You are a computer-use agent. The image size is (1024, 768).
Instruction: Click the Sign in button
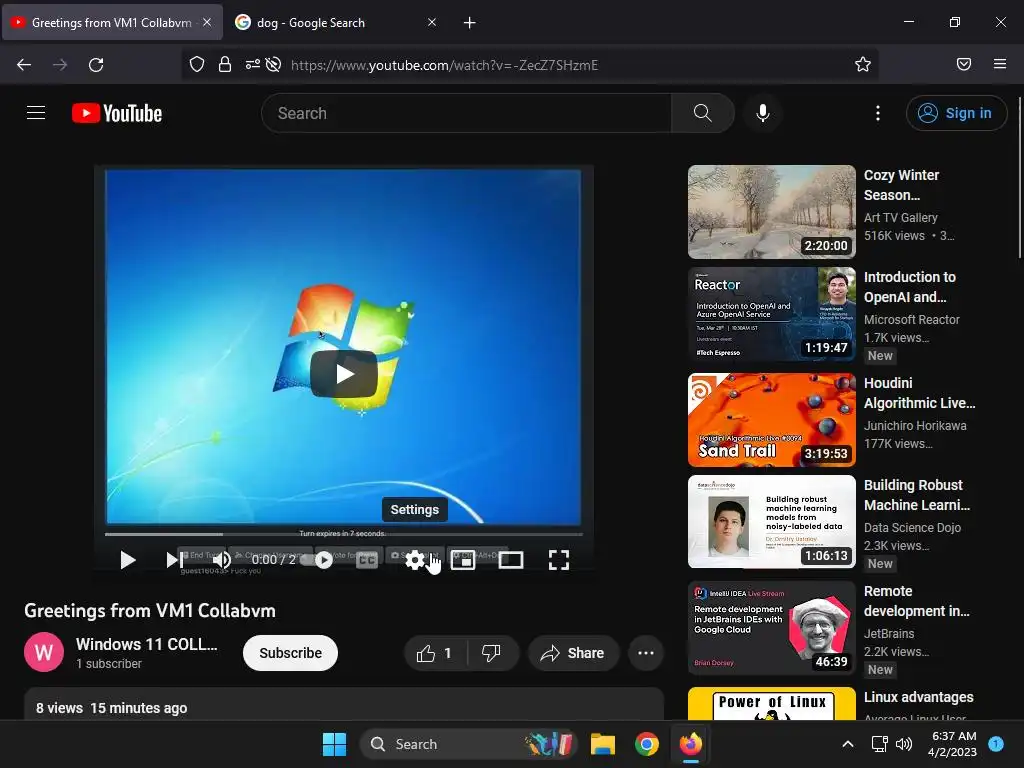click(x=956, y=113)
